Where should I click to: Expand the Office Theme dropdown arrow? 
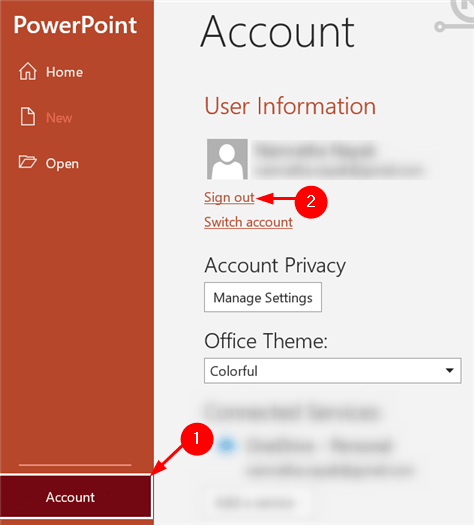(x=450, y=370)
